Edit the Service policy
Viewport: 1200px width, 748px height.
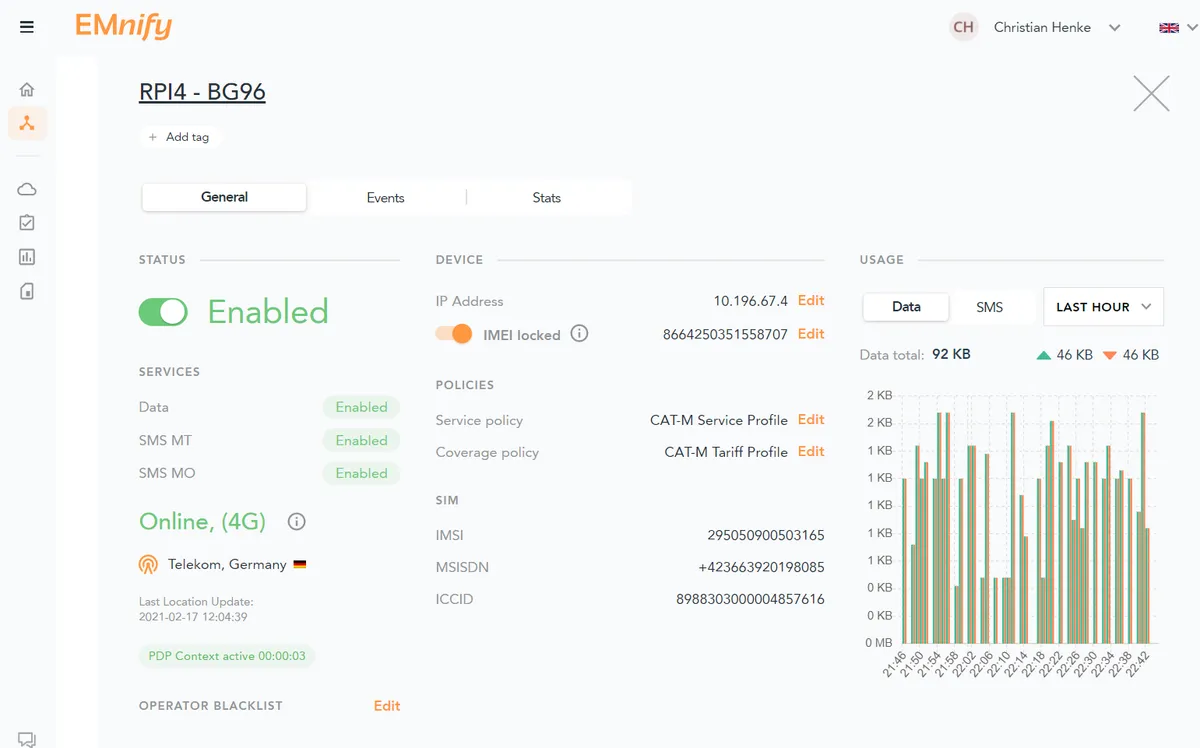(811, 420)
